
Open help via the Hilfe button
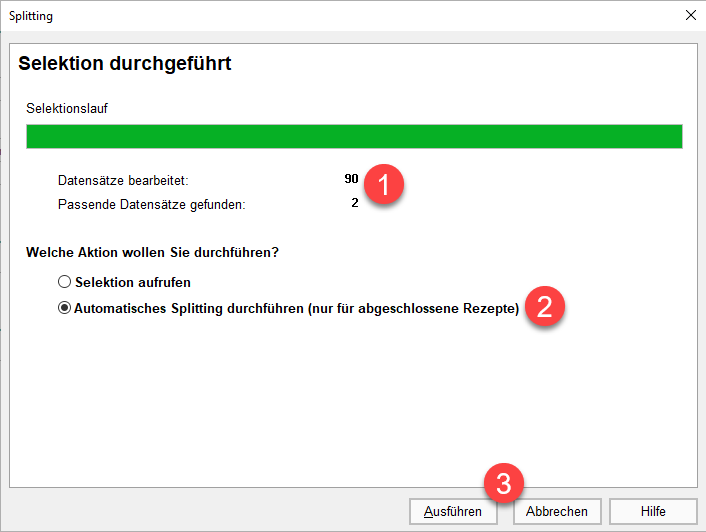(x=652, y=511)
